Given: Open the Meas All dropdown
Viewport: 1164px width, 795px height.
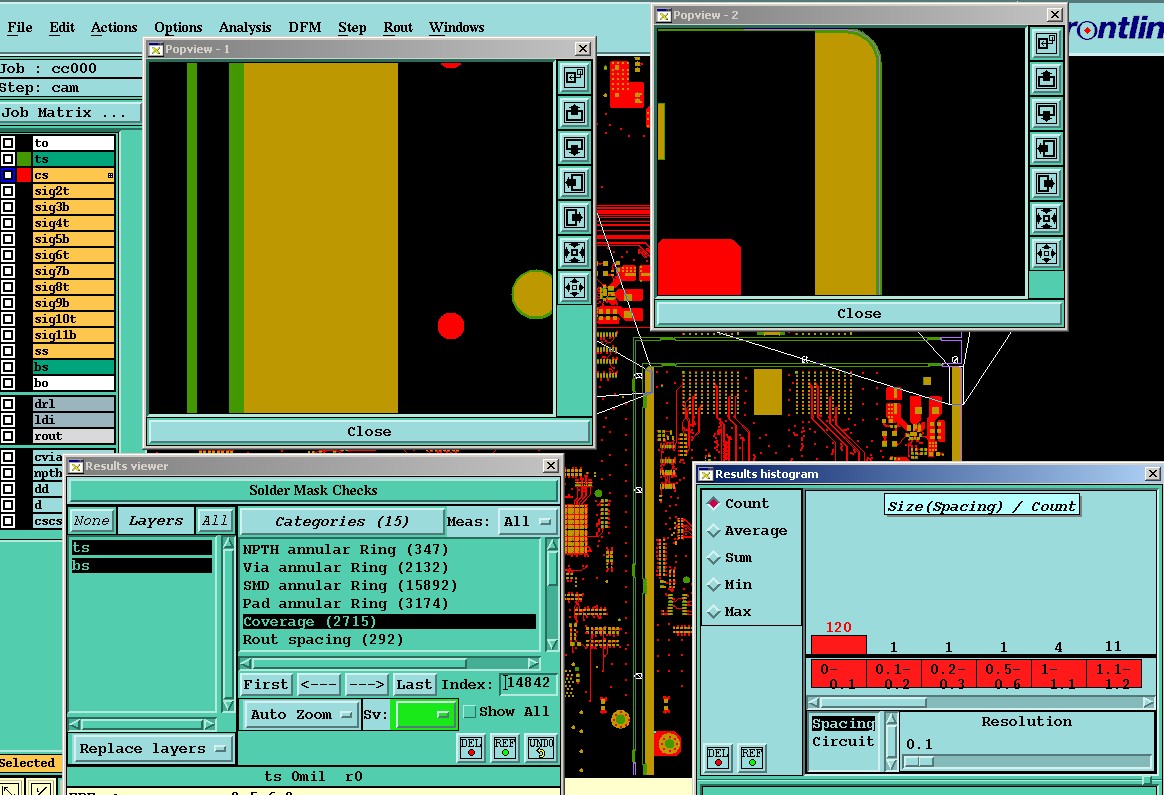Looking at the screenshot, I should tap(529, 521).
